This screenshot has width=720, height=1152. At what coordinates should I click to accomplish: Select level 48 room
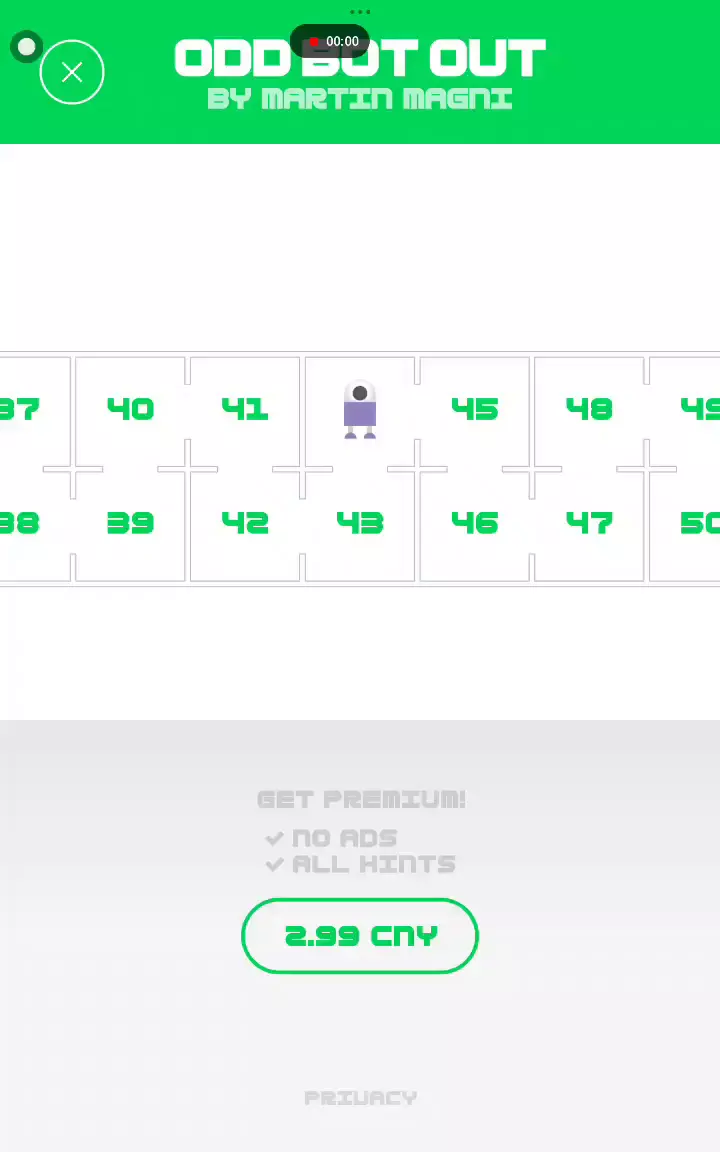pos(589,409)
